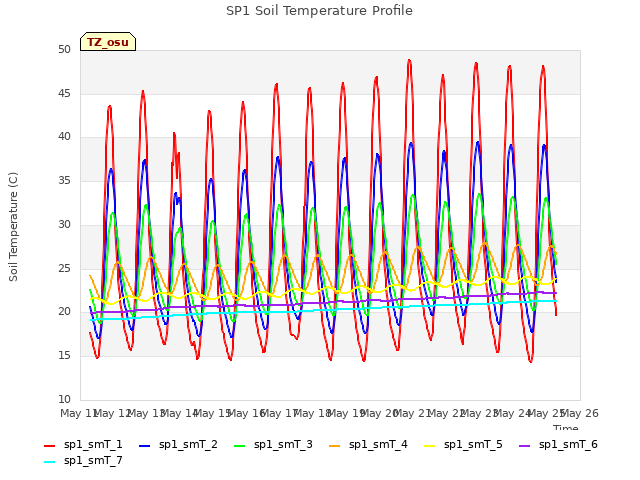Click the yellow sp1_smT_5 legend swatch
Viewport: 640px width, 480px height.
(x=429, y=446)
